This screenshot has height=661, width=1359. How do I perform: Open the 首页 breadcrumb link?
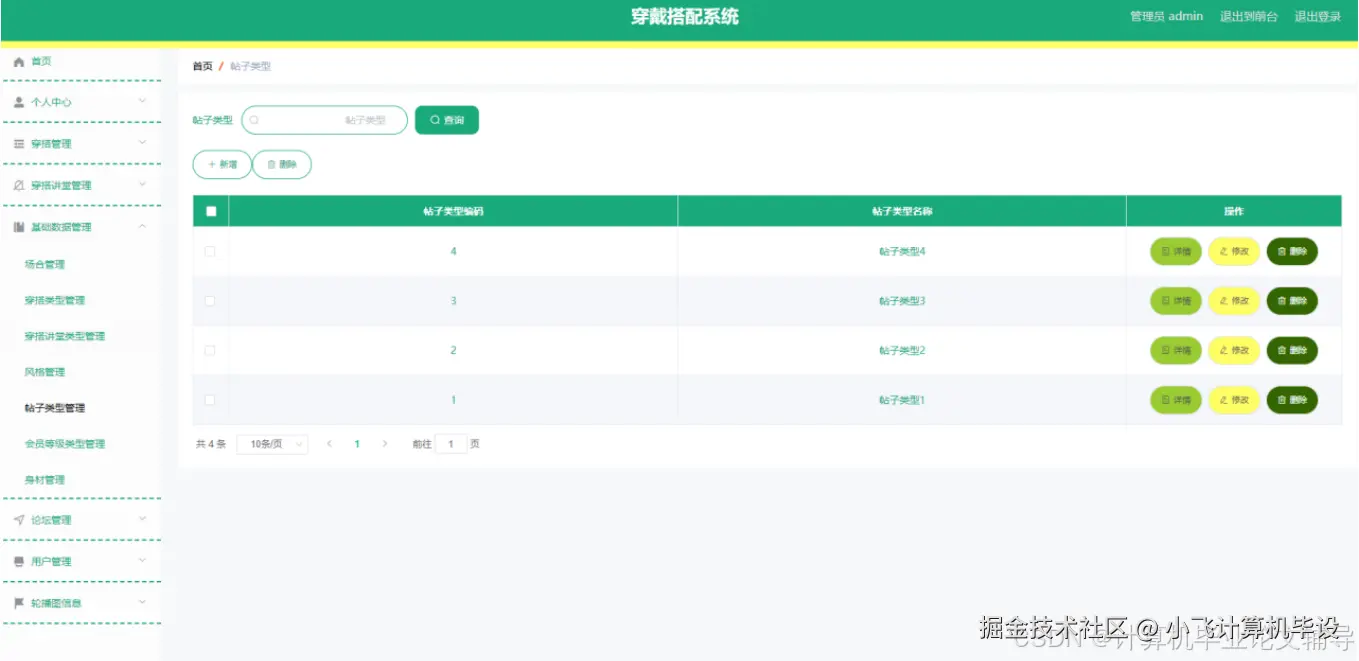coord(201,66)
